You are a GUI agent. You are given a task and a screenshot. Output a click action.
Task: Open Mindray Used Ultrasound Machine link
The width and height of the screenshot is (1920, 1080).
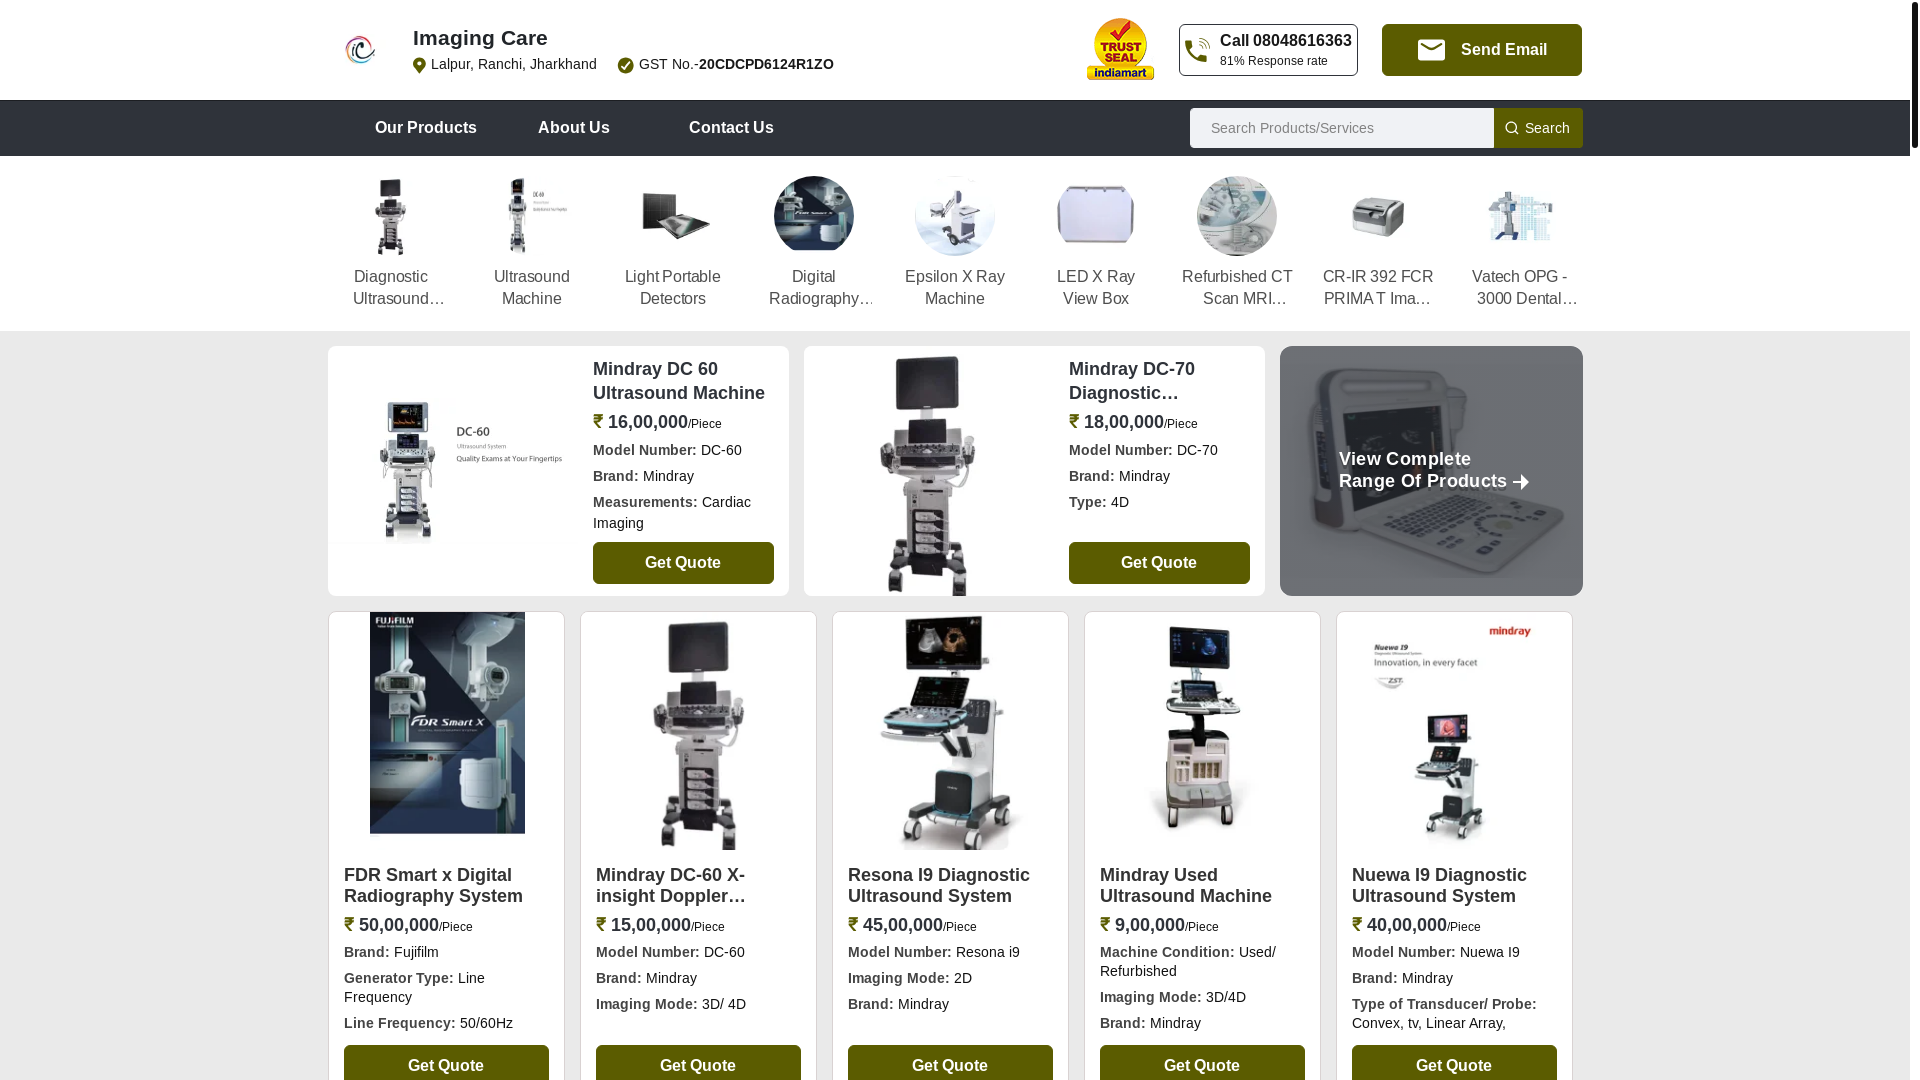click(1186, 886)
